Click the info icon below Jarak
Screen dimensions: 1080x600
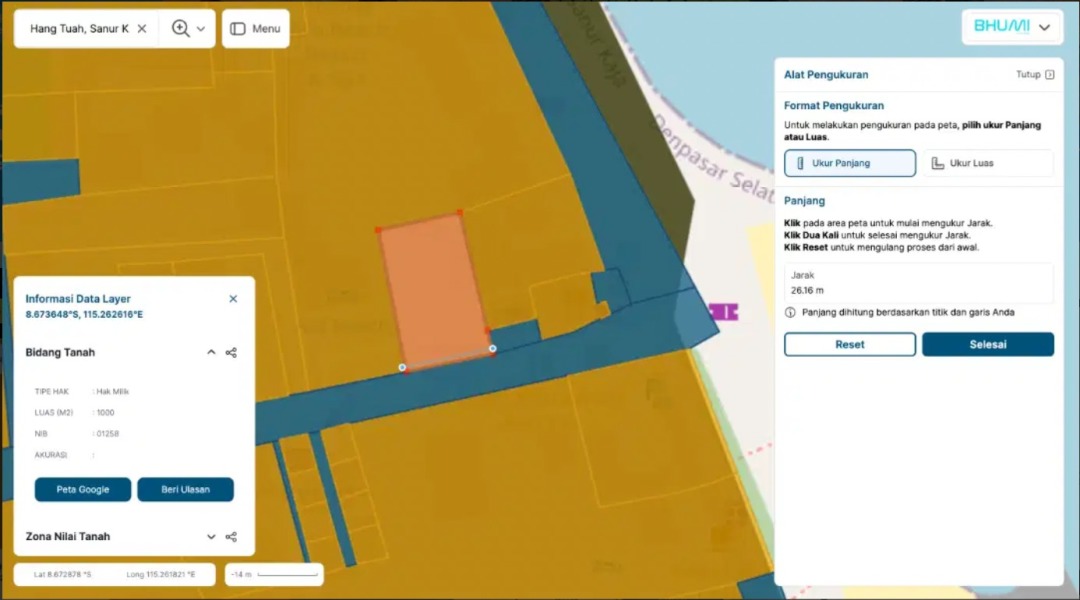790,313
